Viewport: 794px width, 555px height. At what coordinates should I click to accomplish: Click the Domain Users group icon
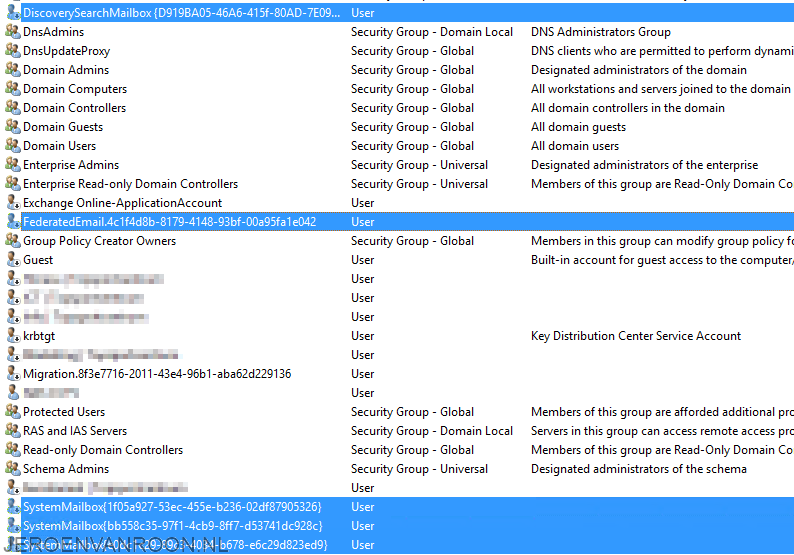(x=13, y=145)
